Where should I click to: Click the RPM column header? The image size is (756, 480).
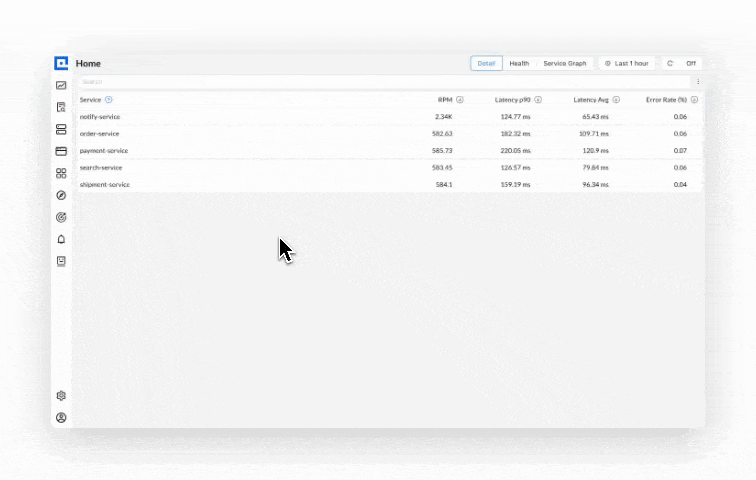click(x=445, y=100)
